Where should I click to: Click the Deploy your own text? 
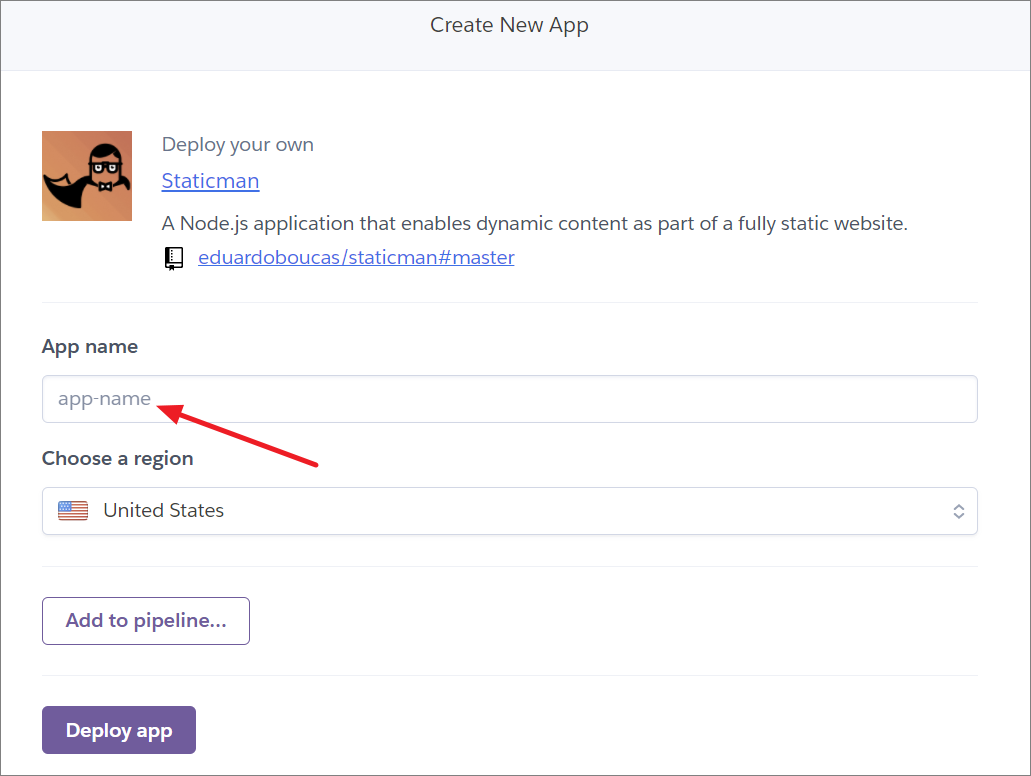click(237, 145)
